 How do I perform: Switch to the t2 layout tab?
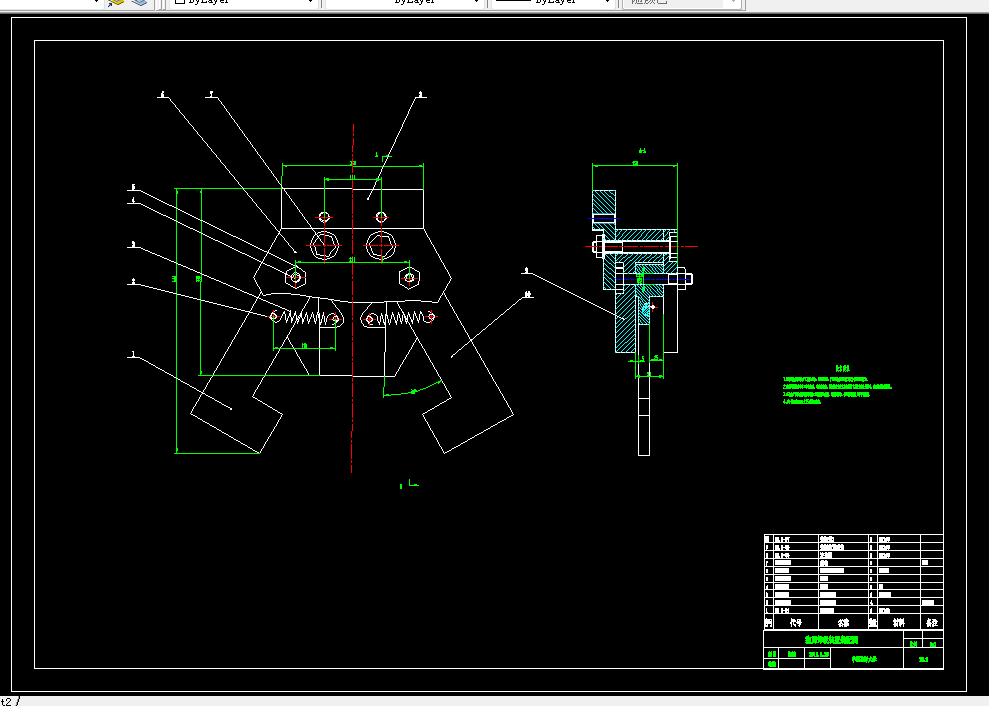[6, 701]
